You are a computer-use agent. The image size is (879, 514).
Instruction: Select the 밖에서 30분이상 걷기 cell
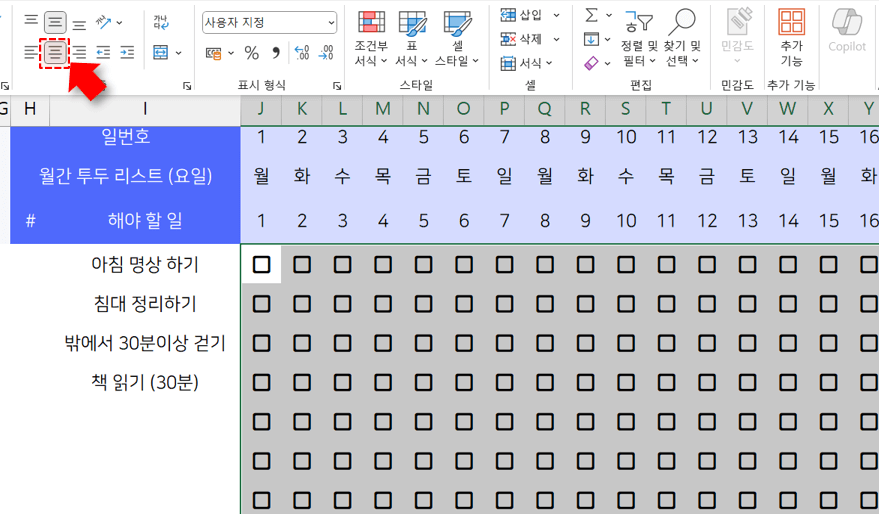pos(145,343)
